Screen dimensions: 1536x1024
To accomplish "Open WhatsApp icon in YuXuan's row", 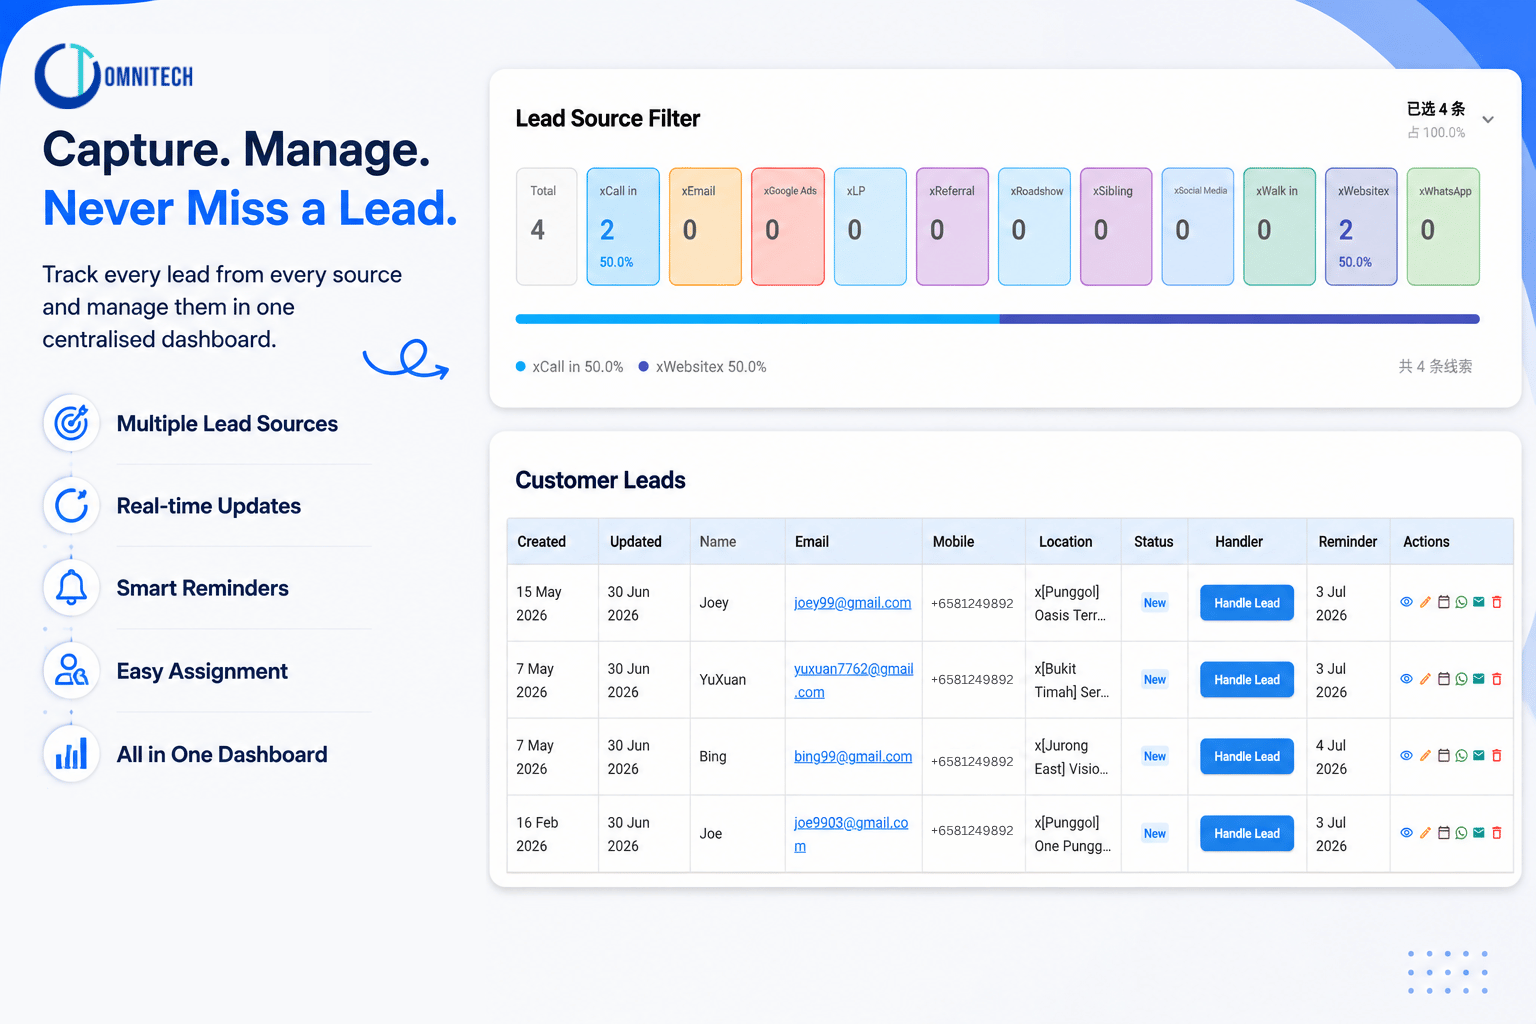I will [1461, 679].
